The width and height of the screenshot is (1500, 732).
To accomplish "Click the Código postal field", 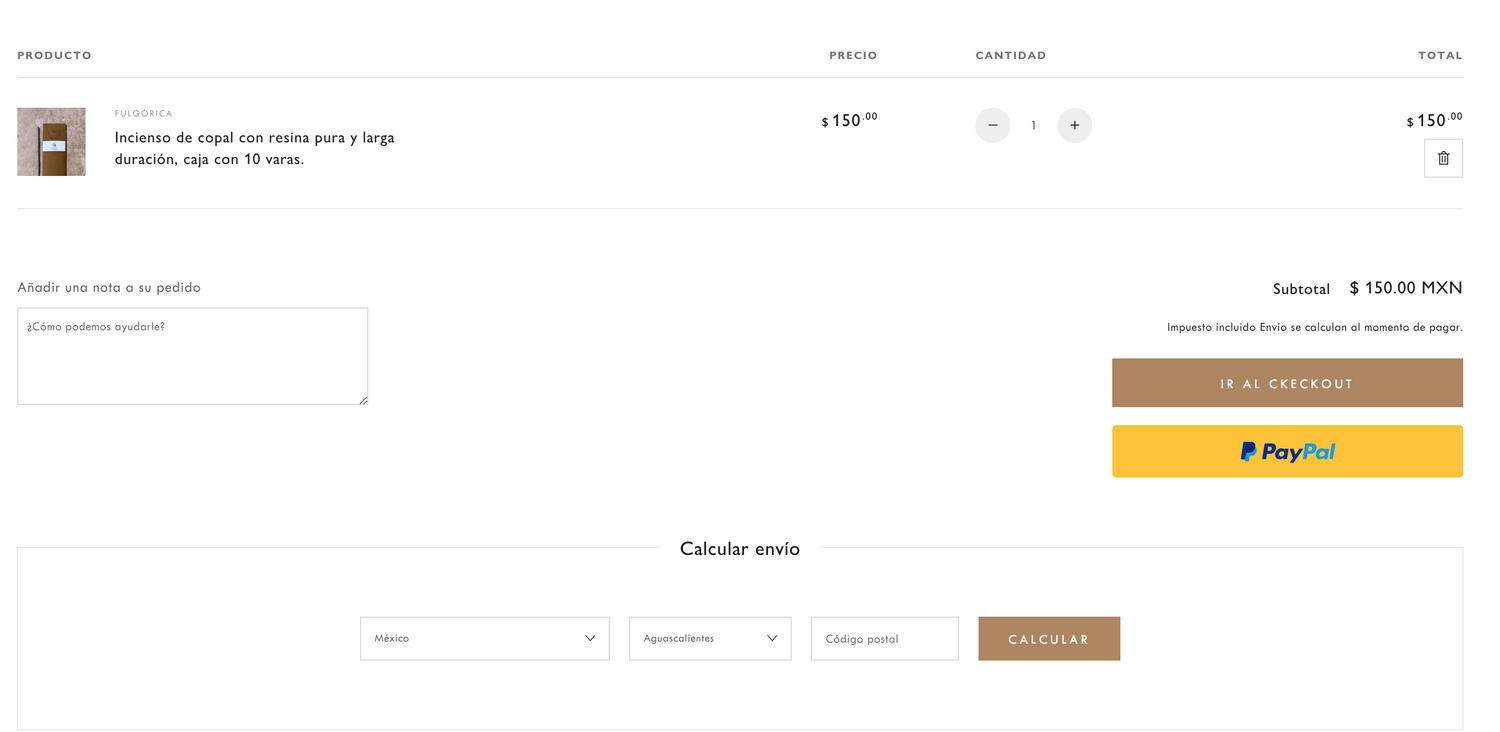I will coord(884,638).
